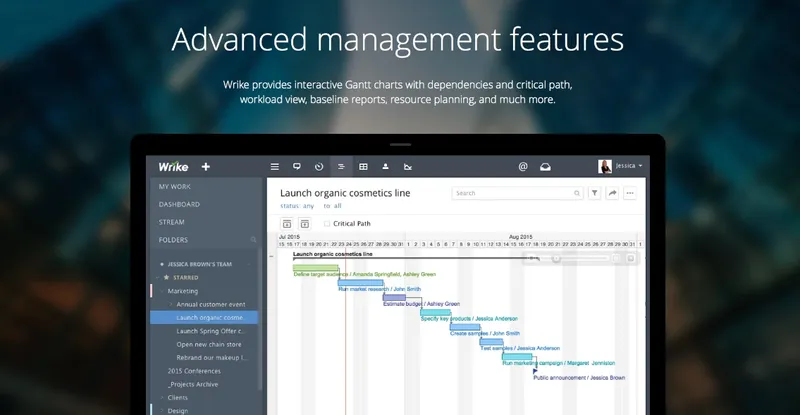Open the workload person view icon
This screenshot has width=800, height=415.
385,166
